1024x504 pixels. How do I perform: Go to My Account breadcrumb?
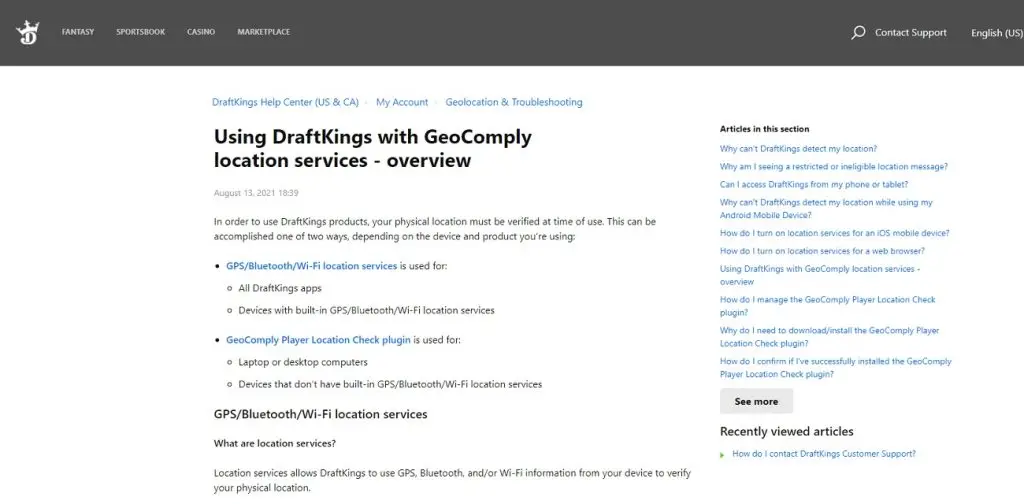[402, 102]
